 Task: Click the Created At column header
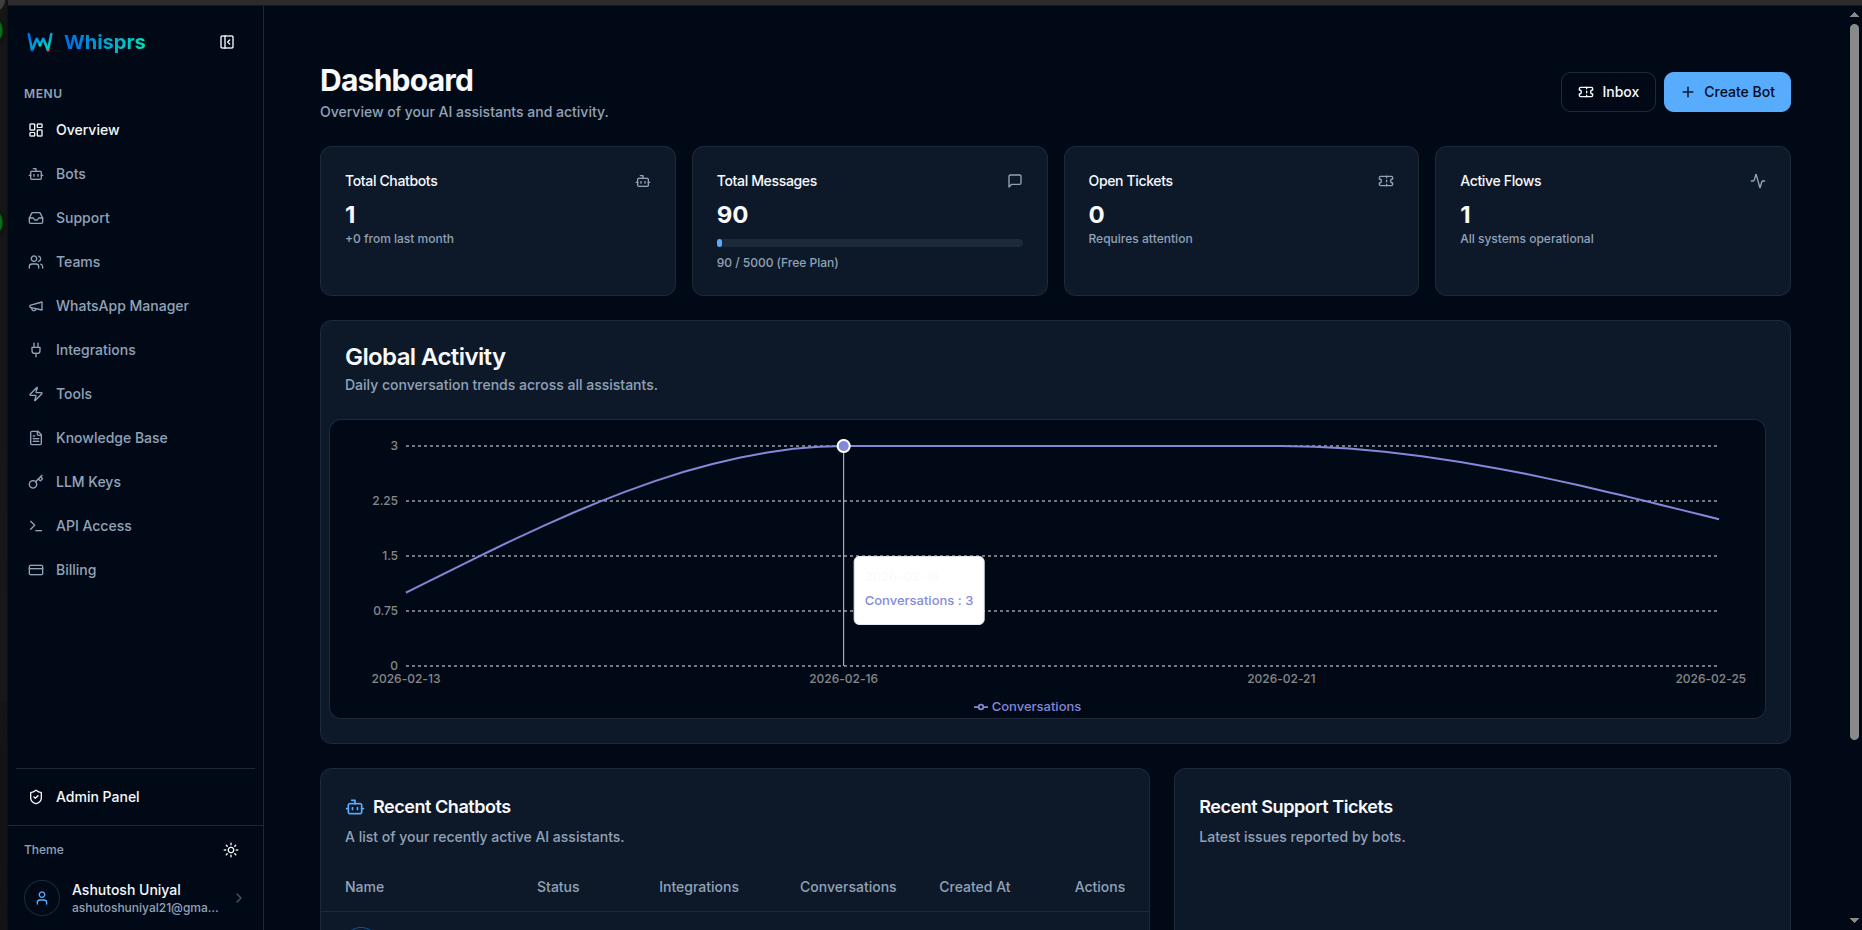click(975, 887)
